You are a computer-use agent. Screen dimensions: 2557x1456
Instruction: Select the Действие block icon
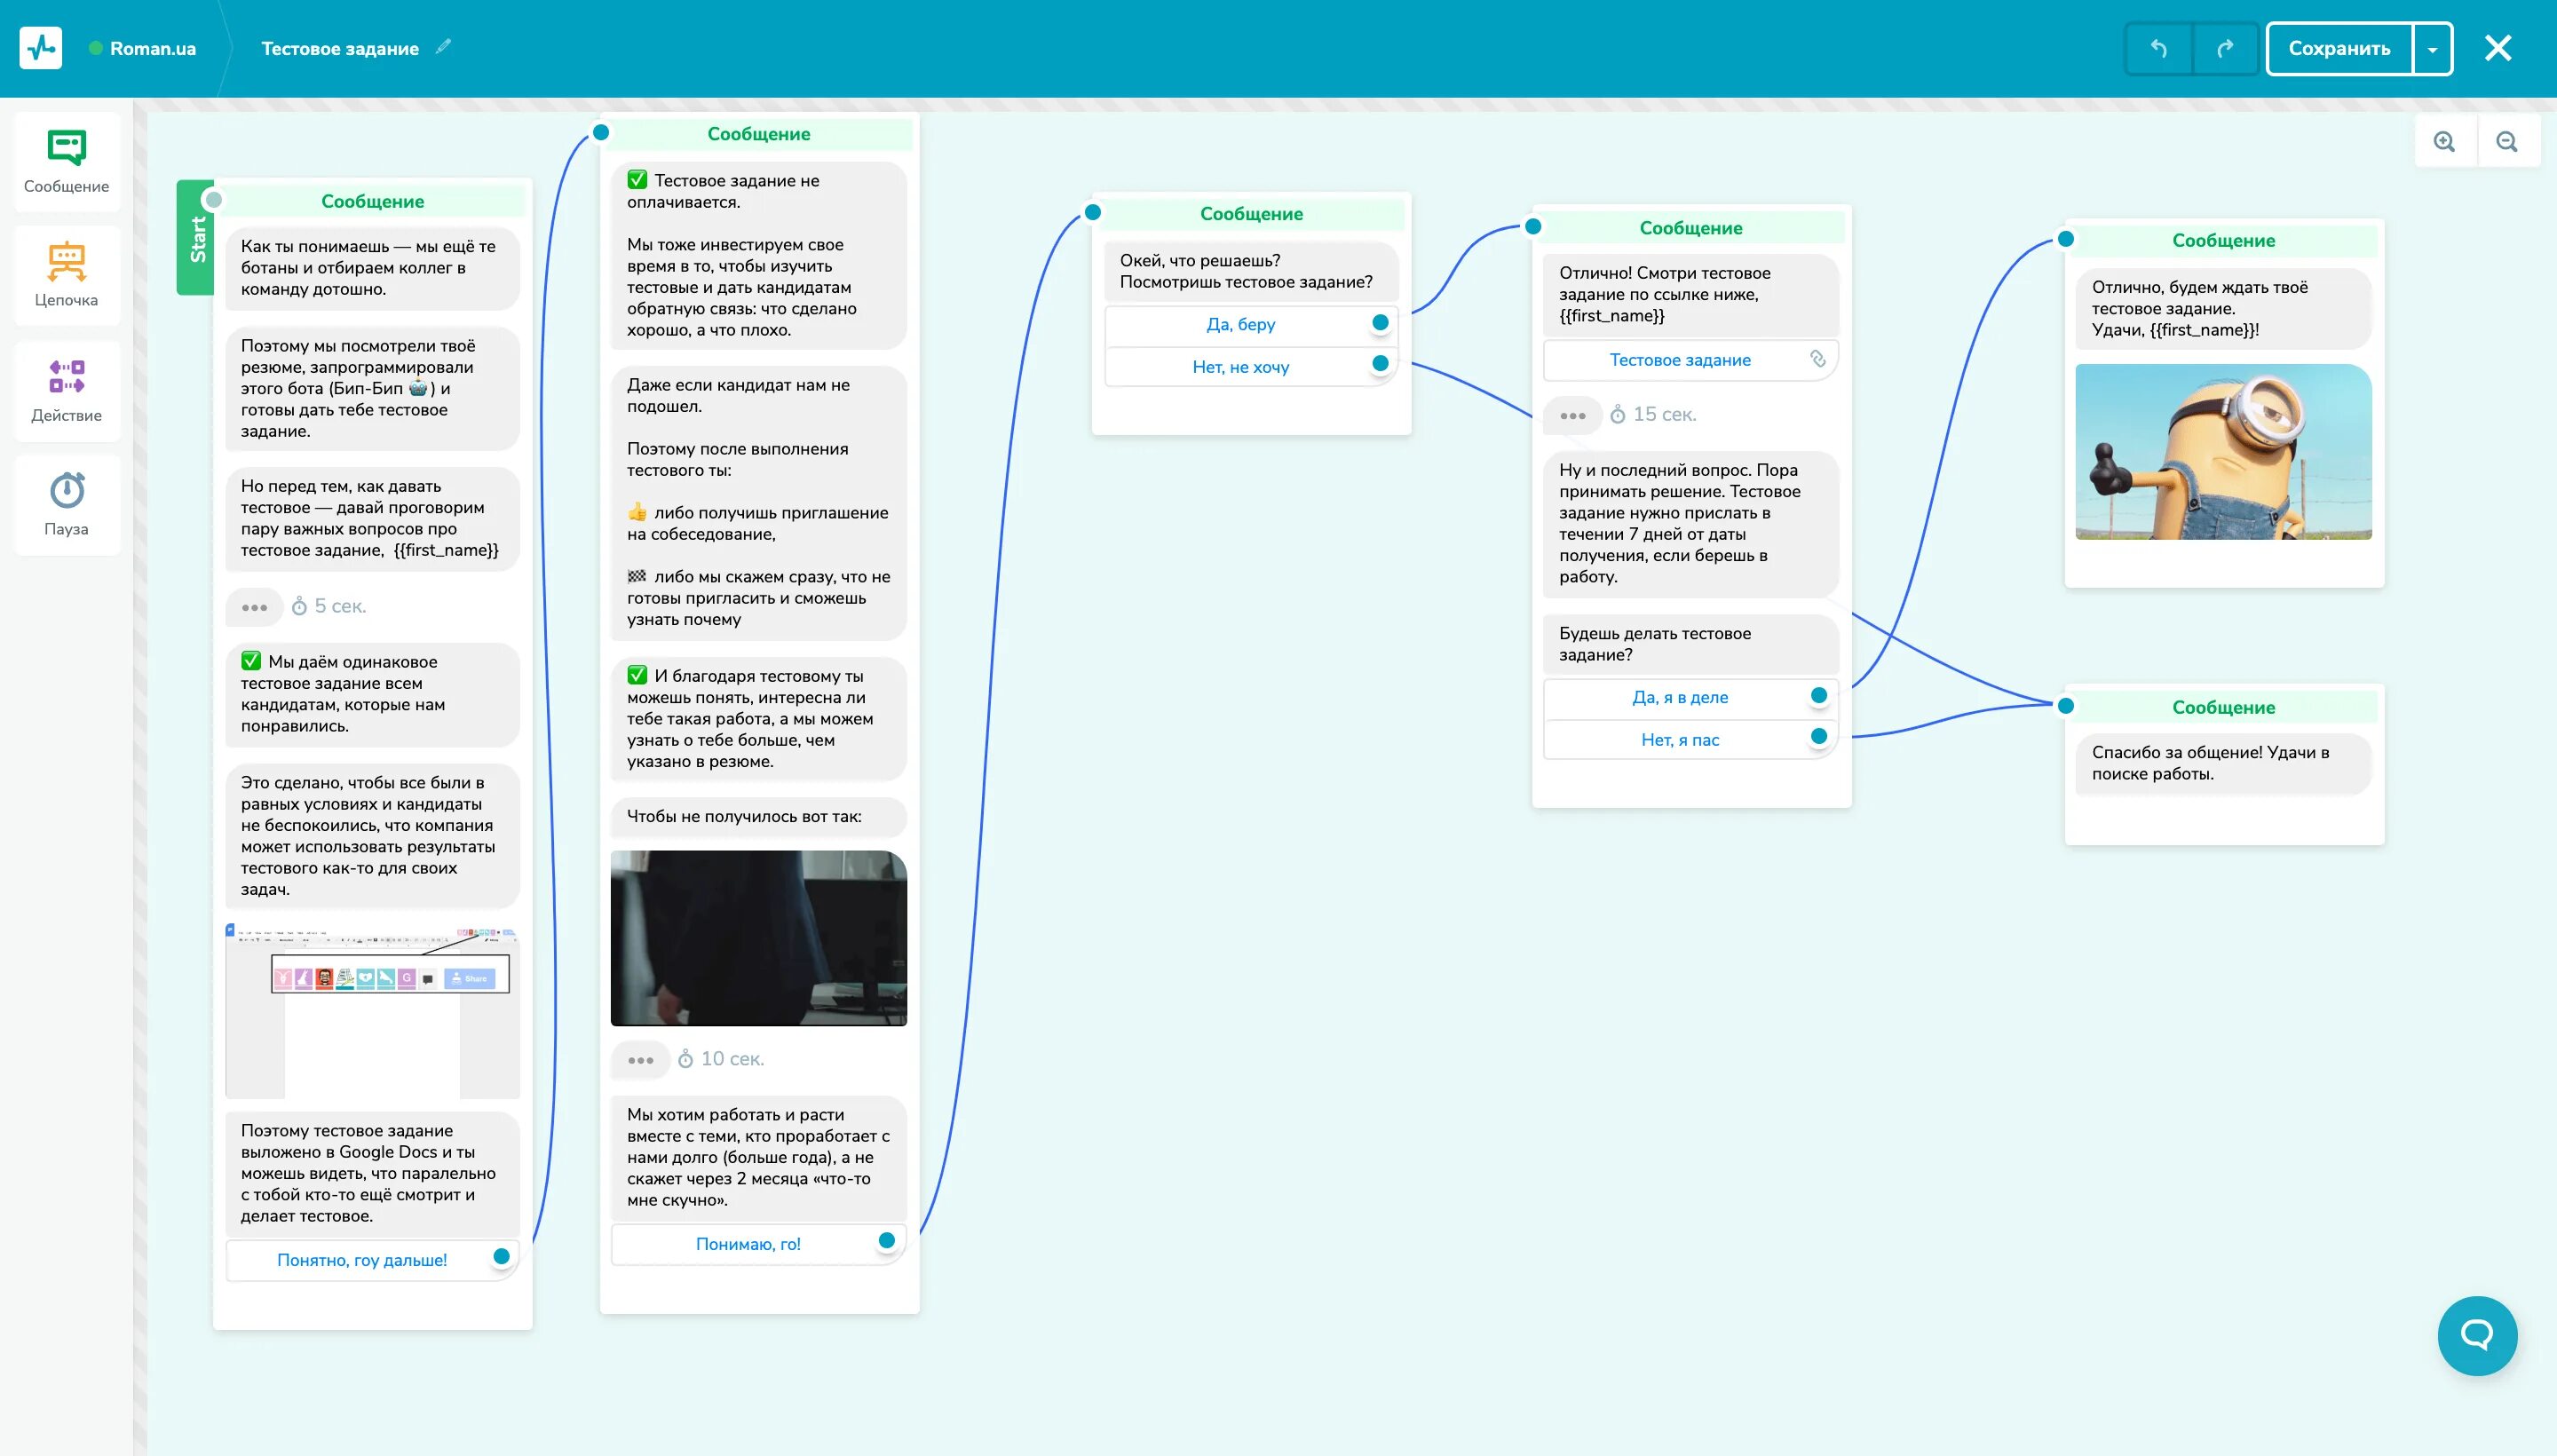(x=66, y=377)
